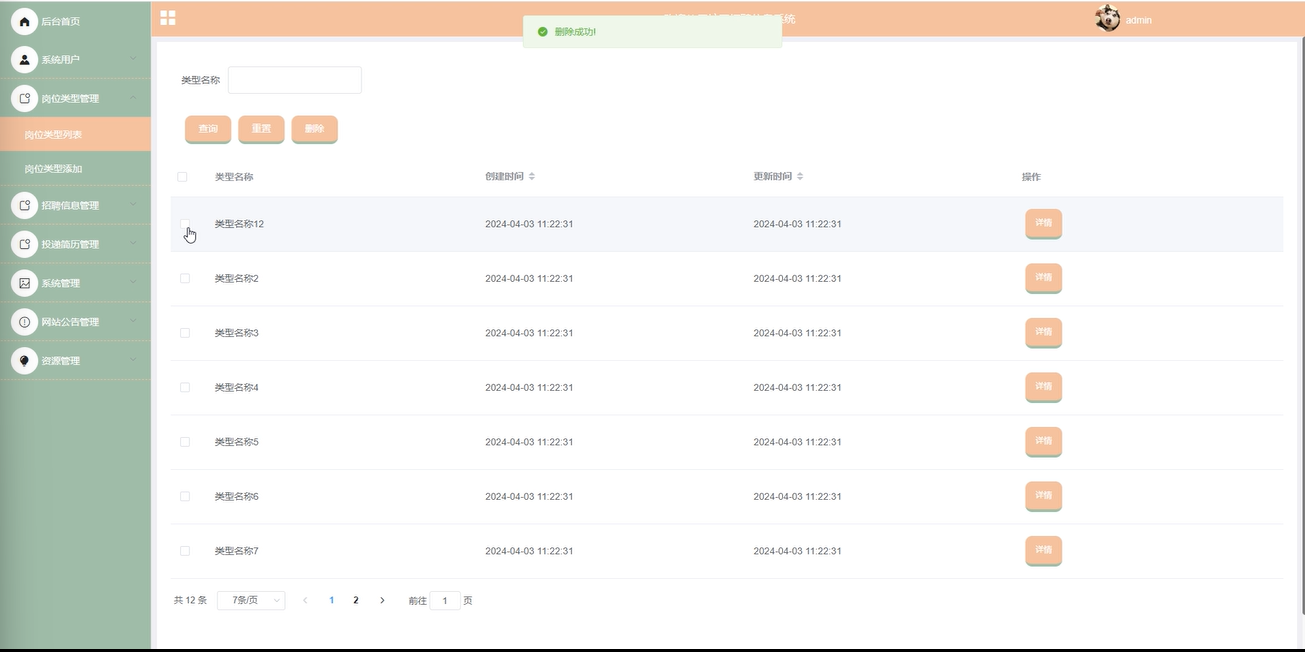
Task: Click the pin icon beside 资源管理
Action: coord(24,361)
